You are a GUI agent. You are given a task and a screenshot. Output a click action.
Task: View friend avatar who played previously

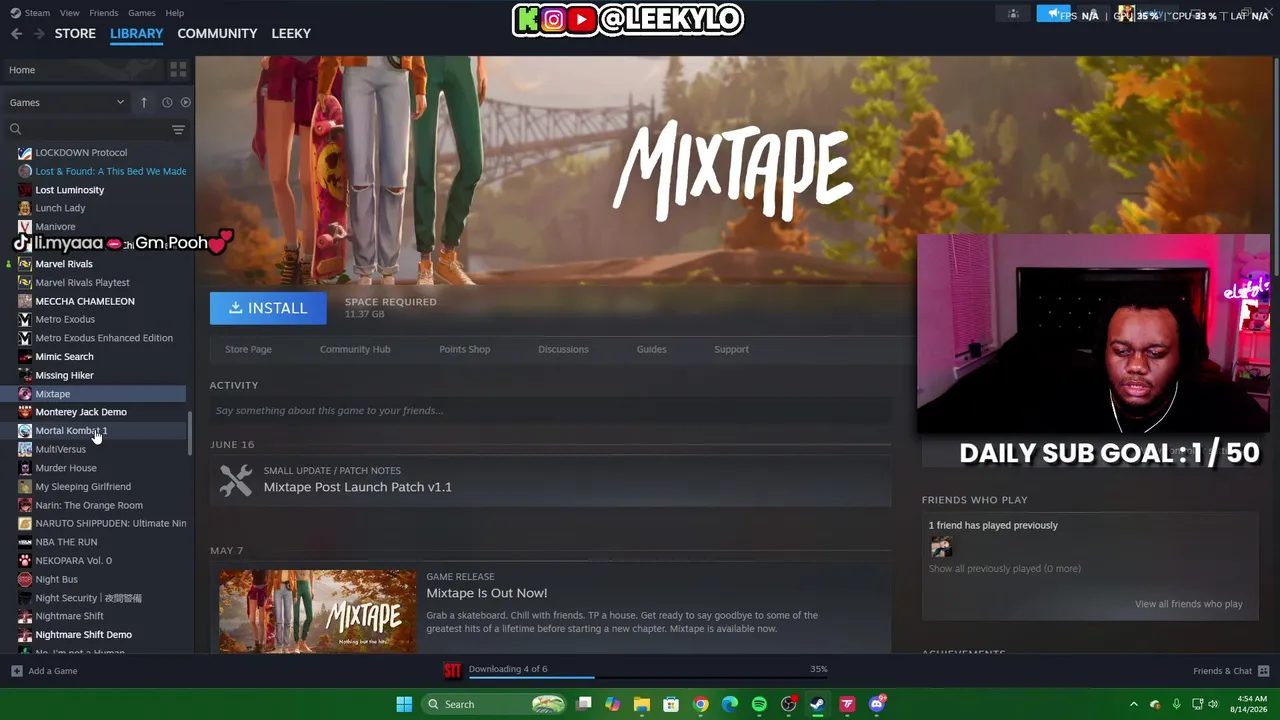(940, 546)
